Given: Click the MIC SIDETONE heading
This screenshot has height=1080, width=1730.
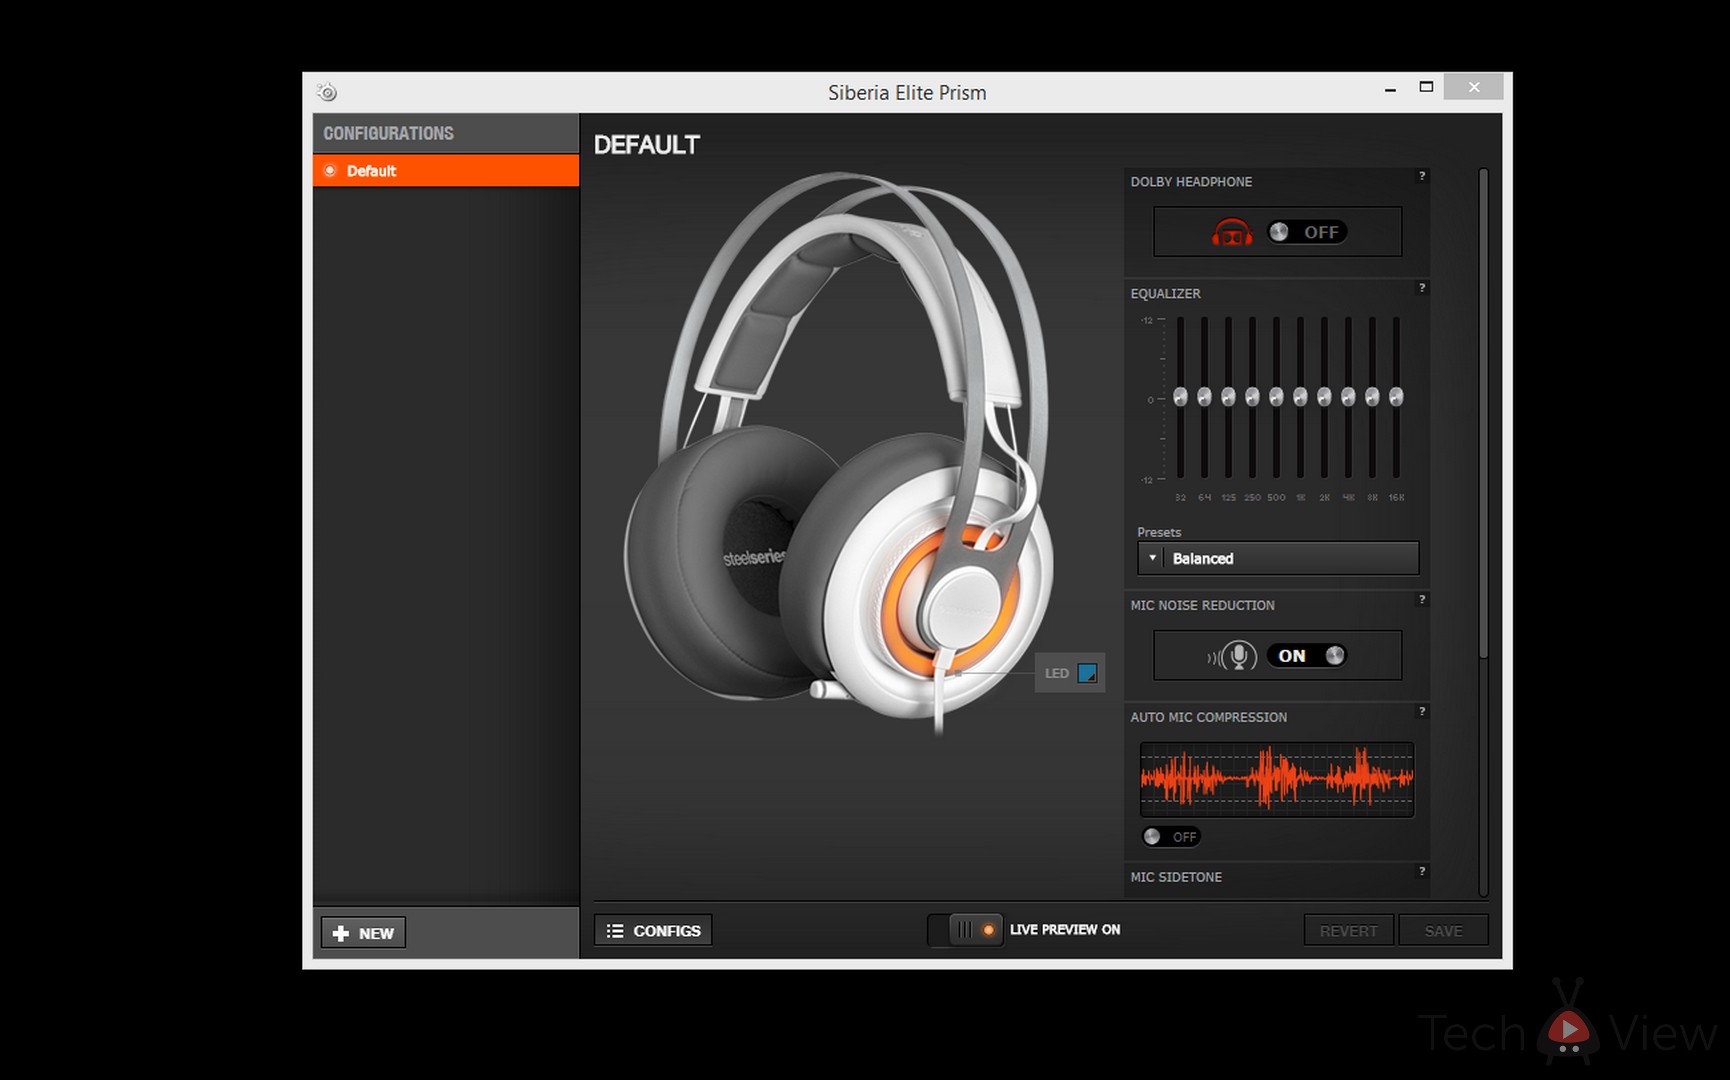Looking at the screenshot, I should coord(1176,877).
